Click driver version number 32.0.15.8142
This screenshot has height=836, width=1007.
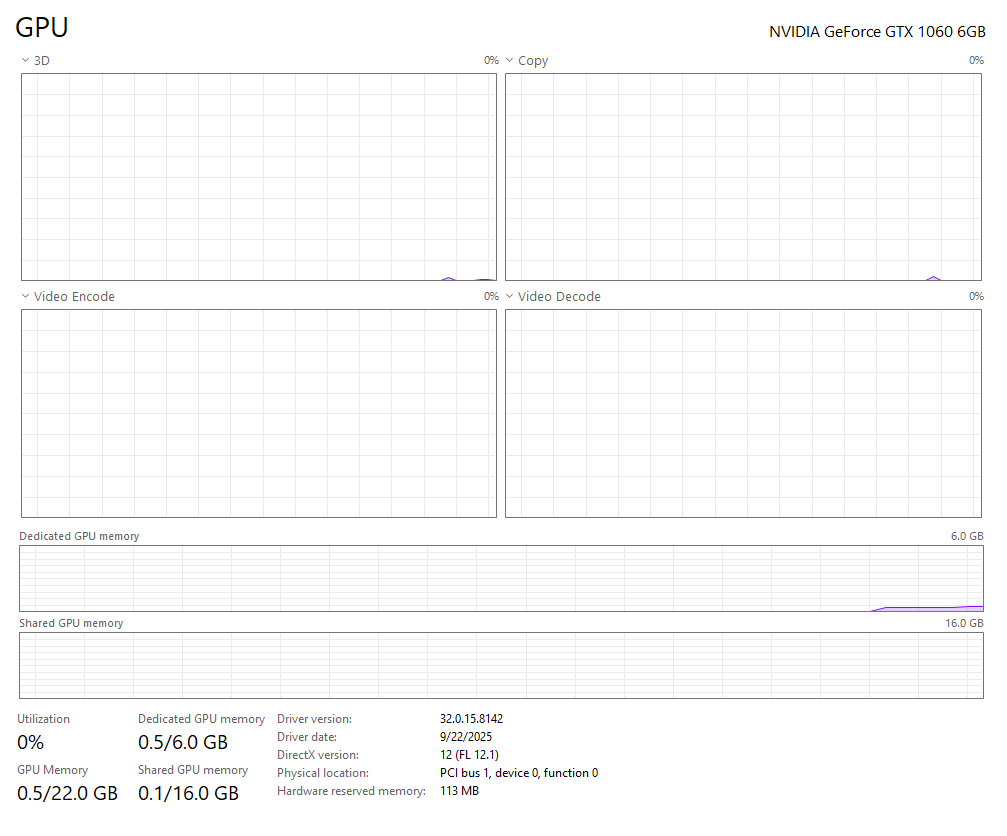pos(471,719)
